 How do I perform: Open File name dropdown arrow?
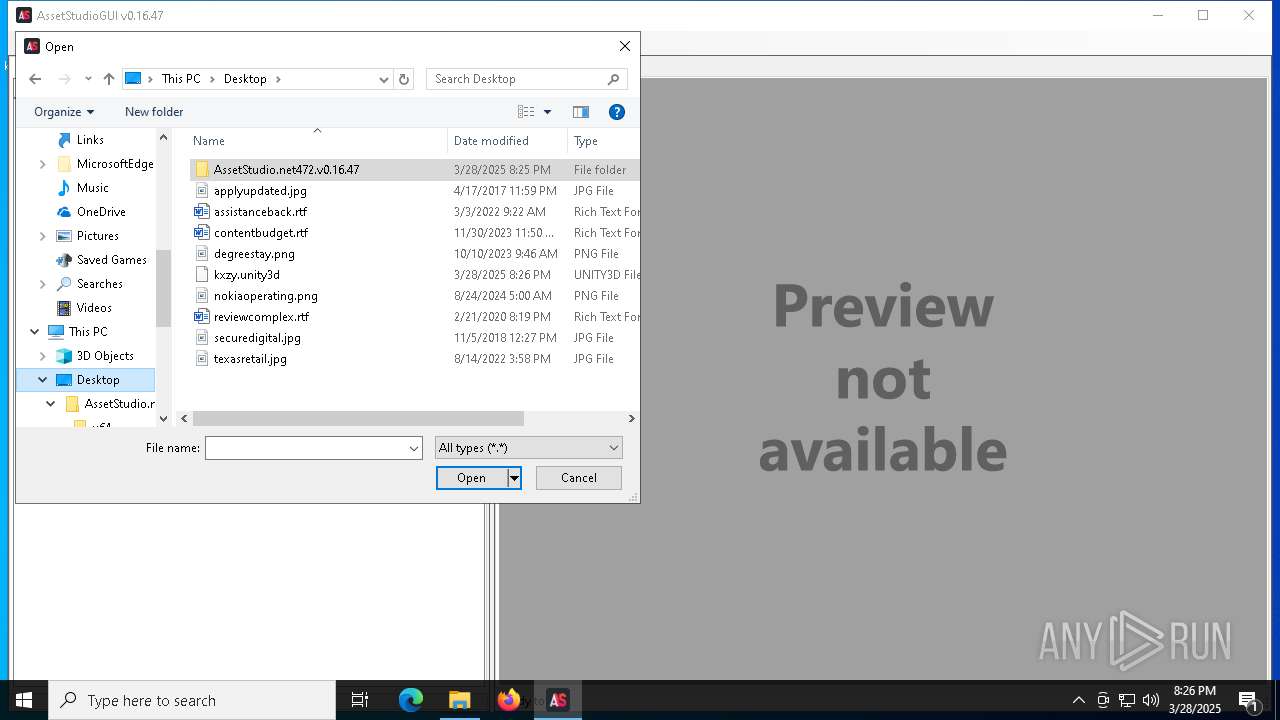point(414,448)
